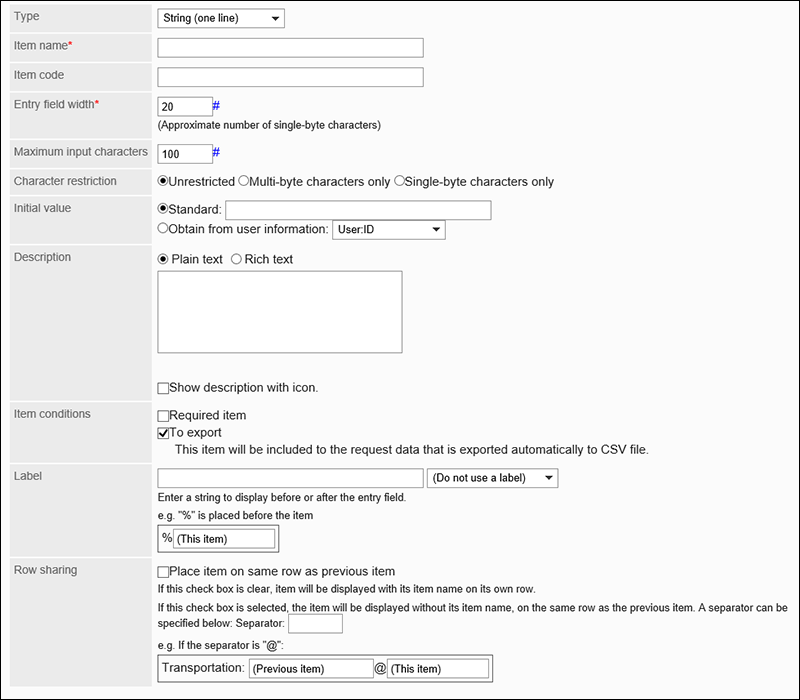Image resolution: width=800 pixels, height=700 pixels.
Task: Click the Standard initial value text field
Action: [x=358, y=210]
